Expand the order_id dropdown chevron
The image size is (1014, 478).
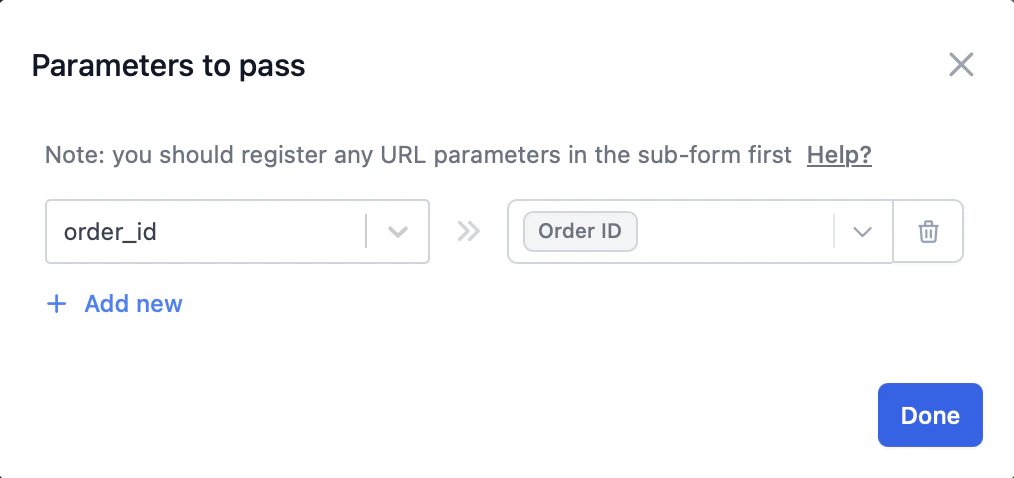(398, 232)
